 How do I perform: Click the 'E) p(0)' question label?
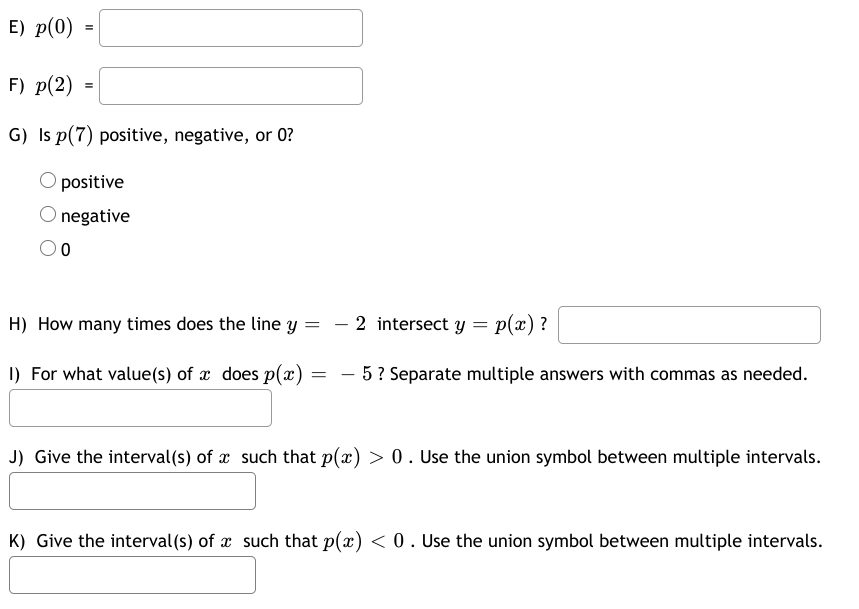(43, 28)
